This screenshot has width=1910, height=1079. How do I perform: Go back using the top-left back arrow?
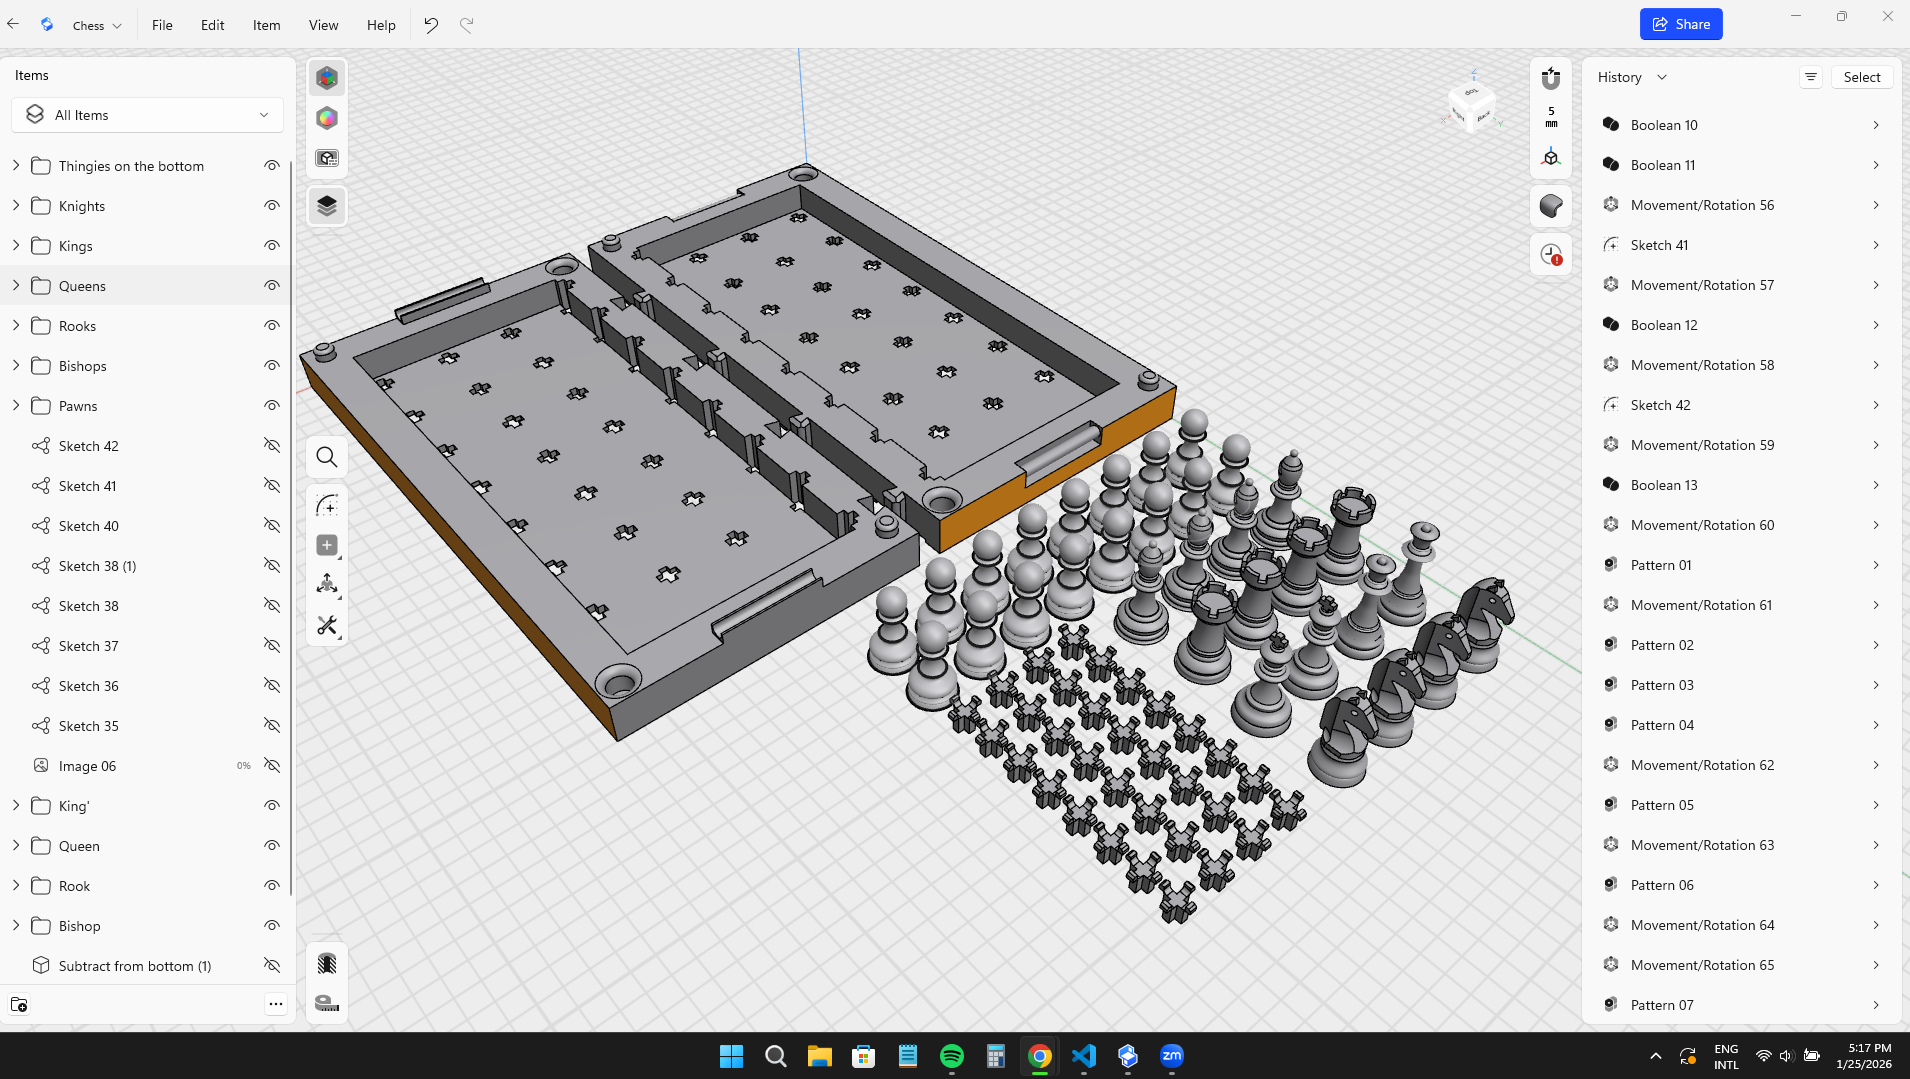(13, 24)
